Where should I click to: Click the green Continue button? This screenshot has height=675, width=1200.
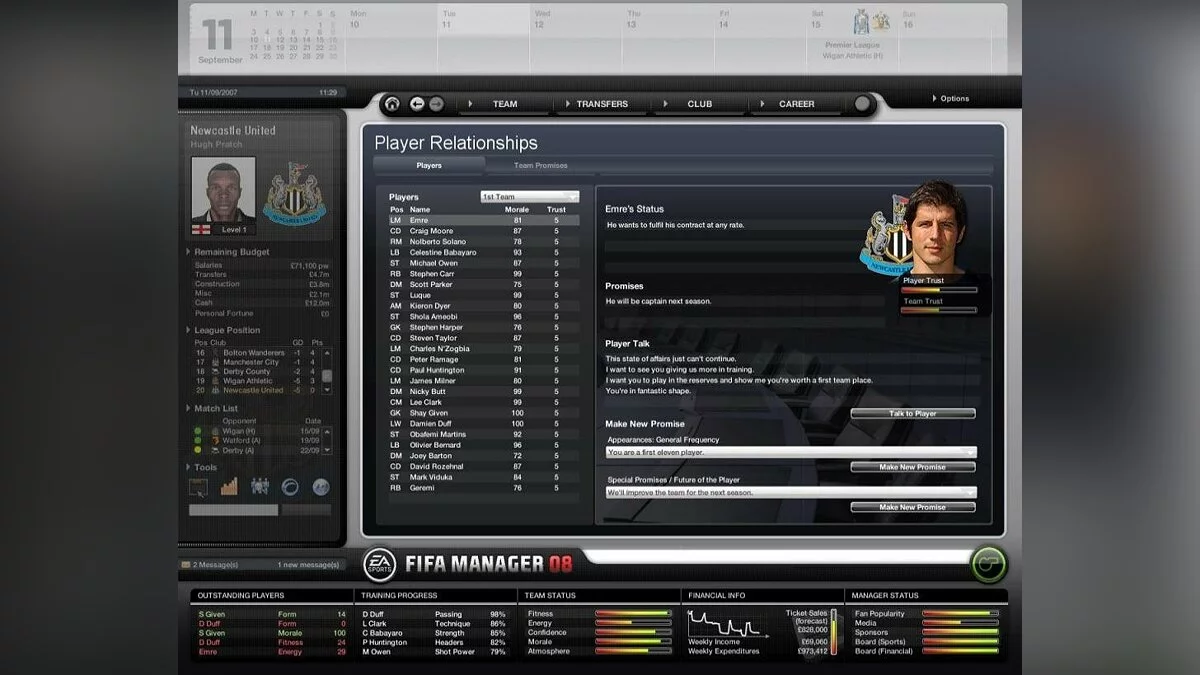pyautogui.click(x=988, y=565)
